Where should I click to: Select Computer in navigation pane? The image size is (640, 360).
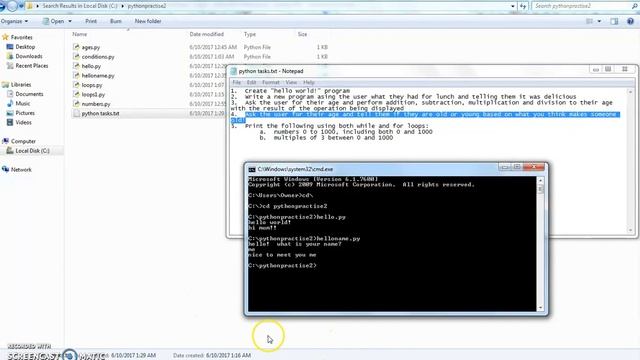pos(23,141)
